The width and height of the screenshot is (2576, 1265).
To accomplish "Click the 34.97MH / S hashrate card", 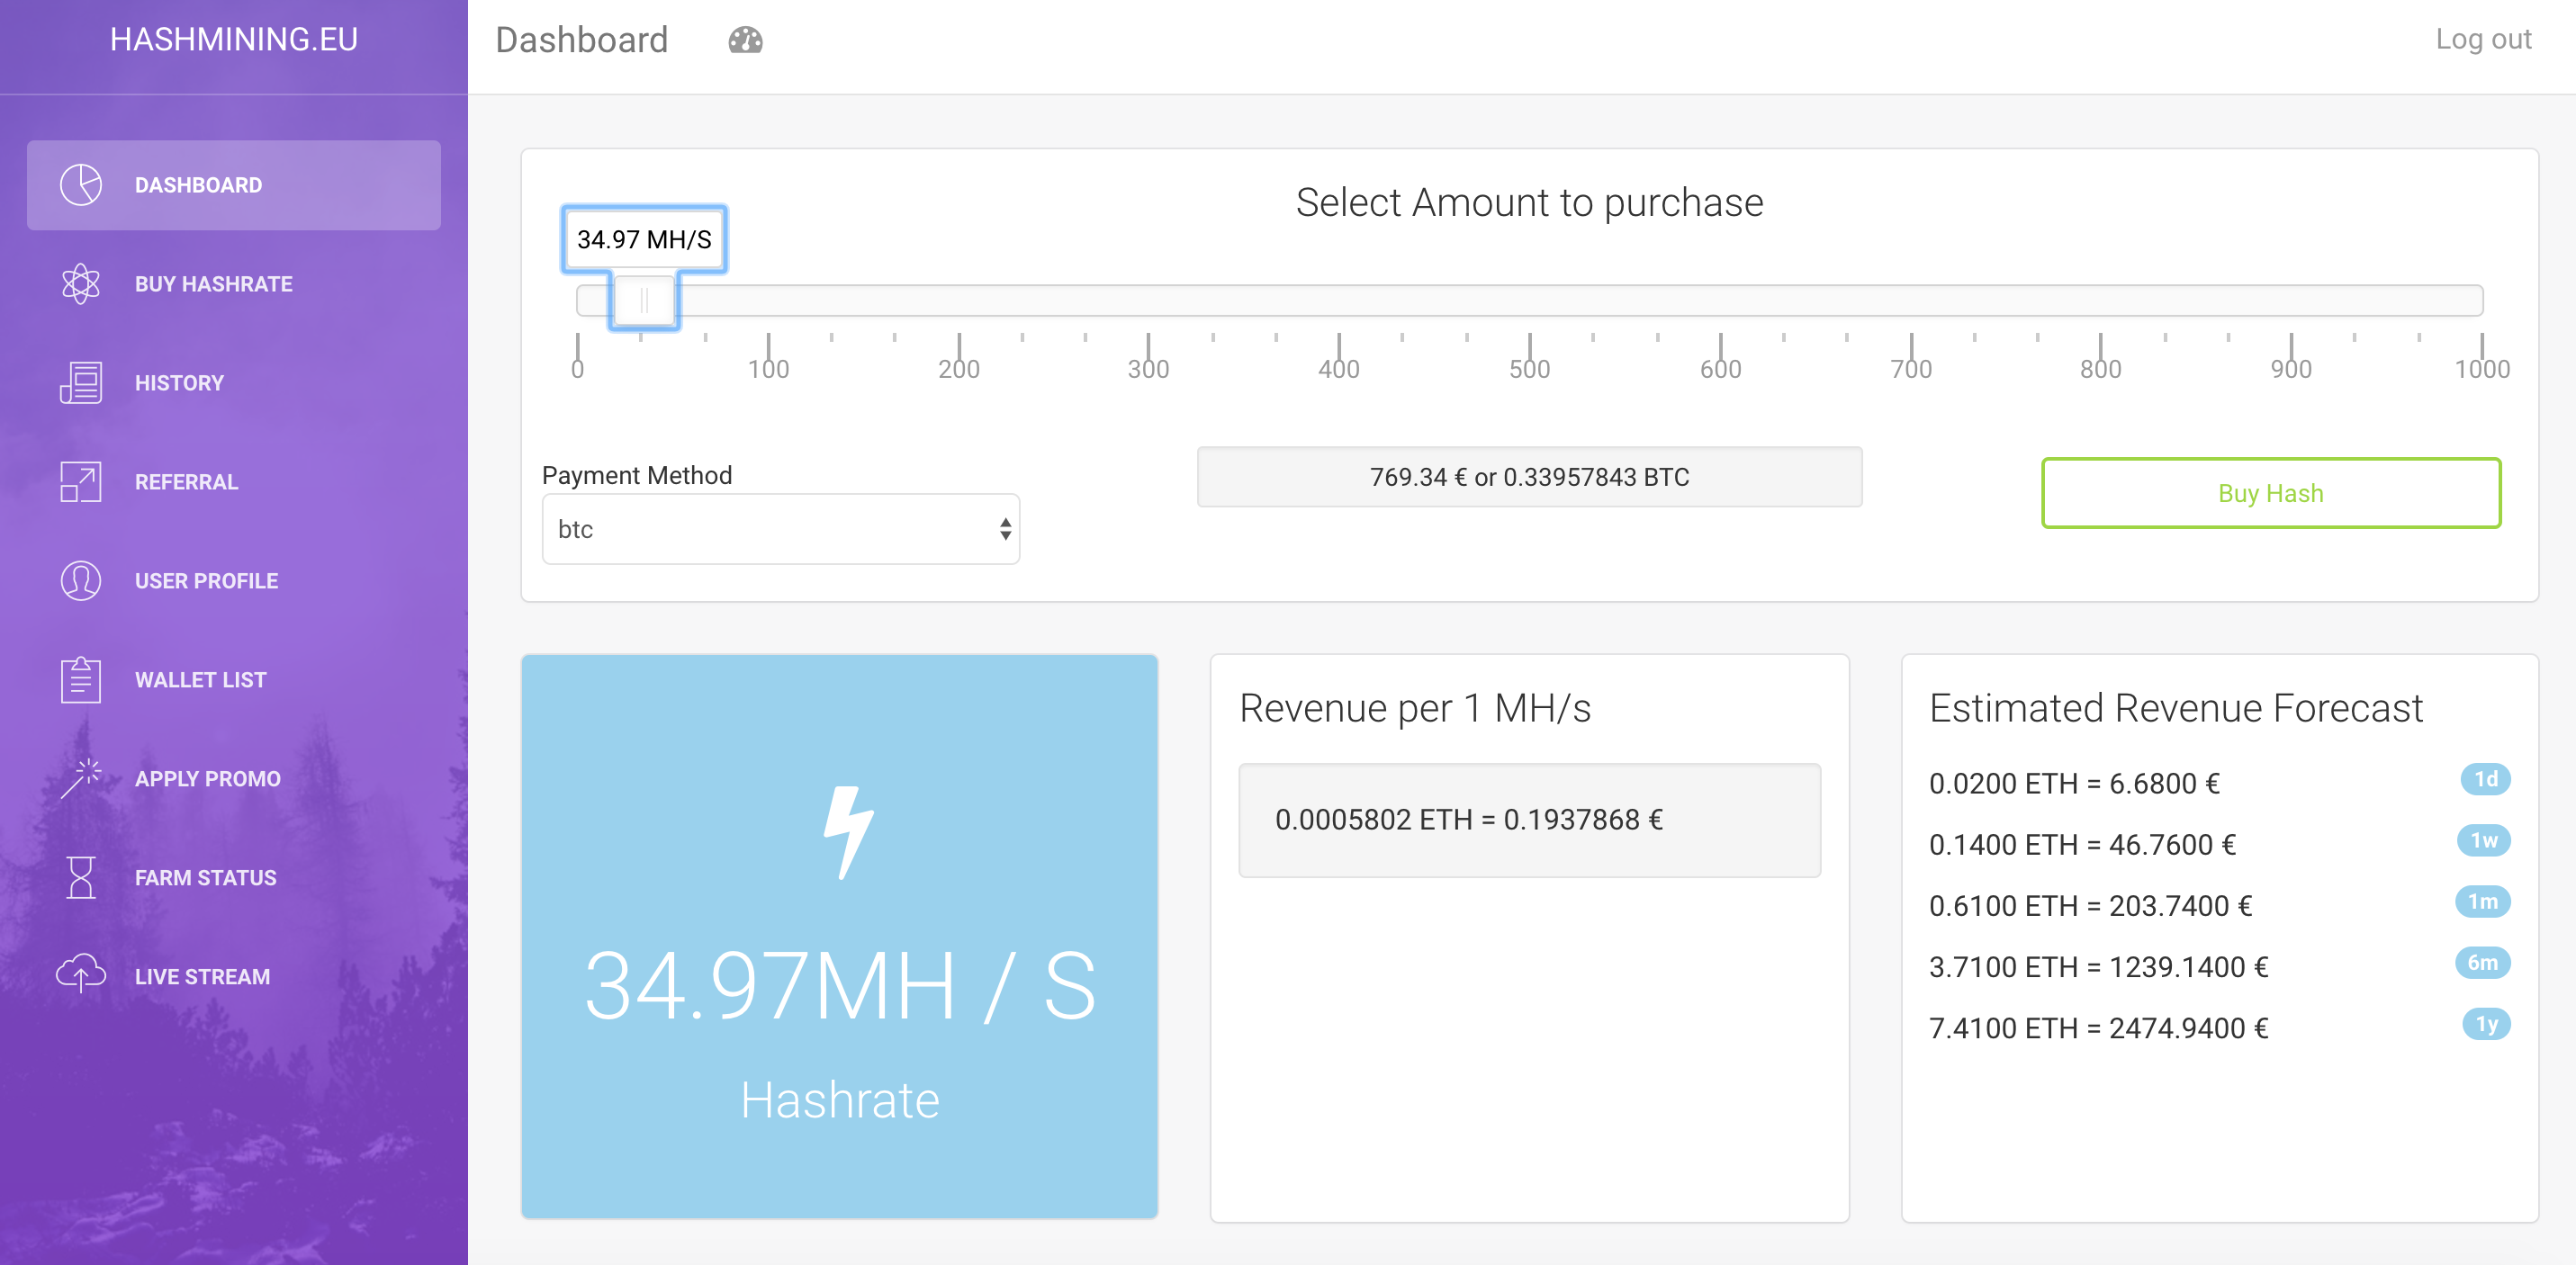I will (x=839, y=937).
